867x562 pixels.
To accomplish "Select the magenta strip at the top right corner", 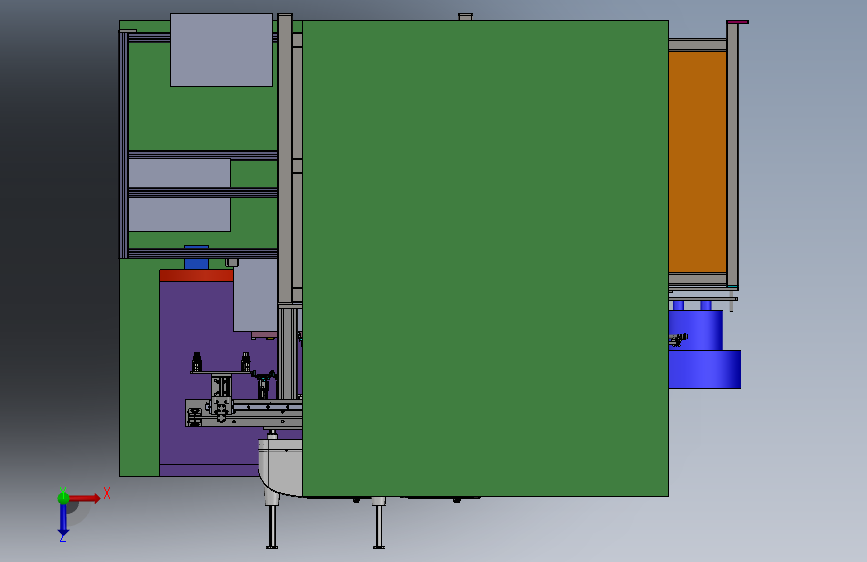I will click(x=738, y=22).
